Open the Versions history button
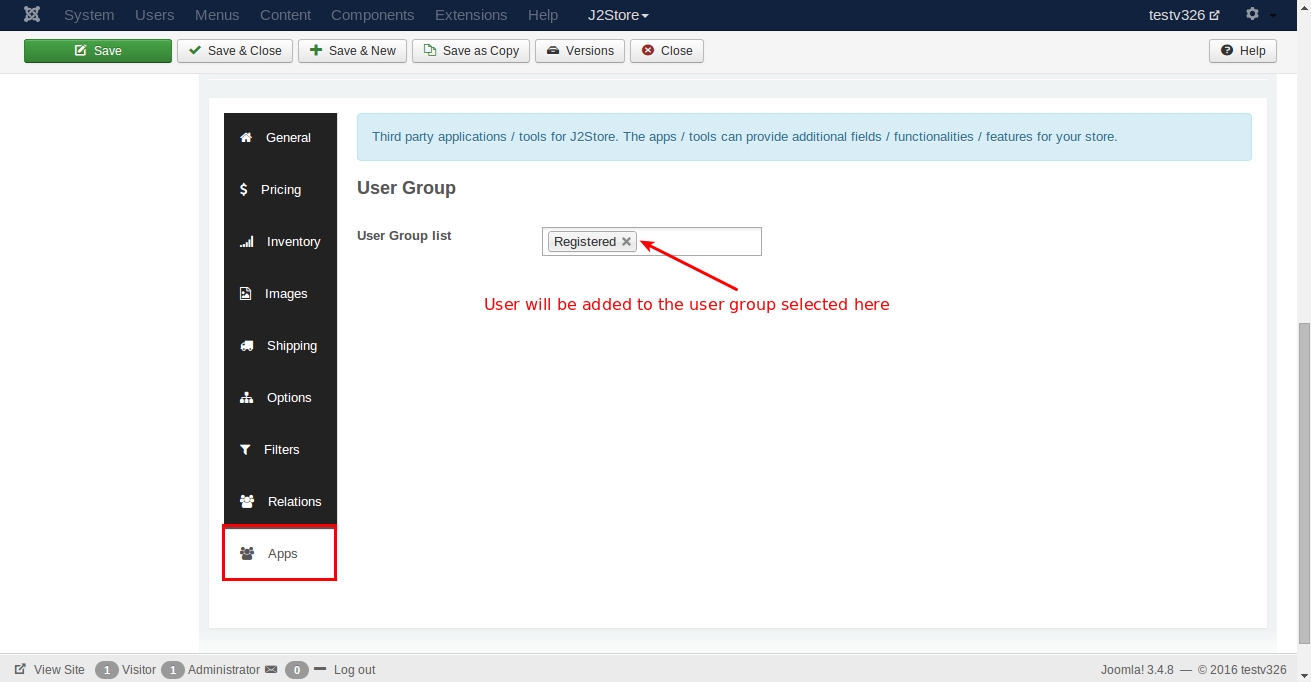This screenshot has width=1311, height=682. coord(580,51)
